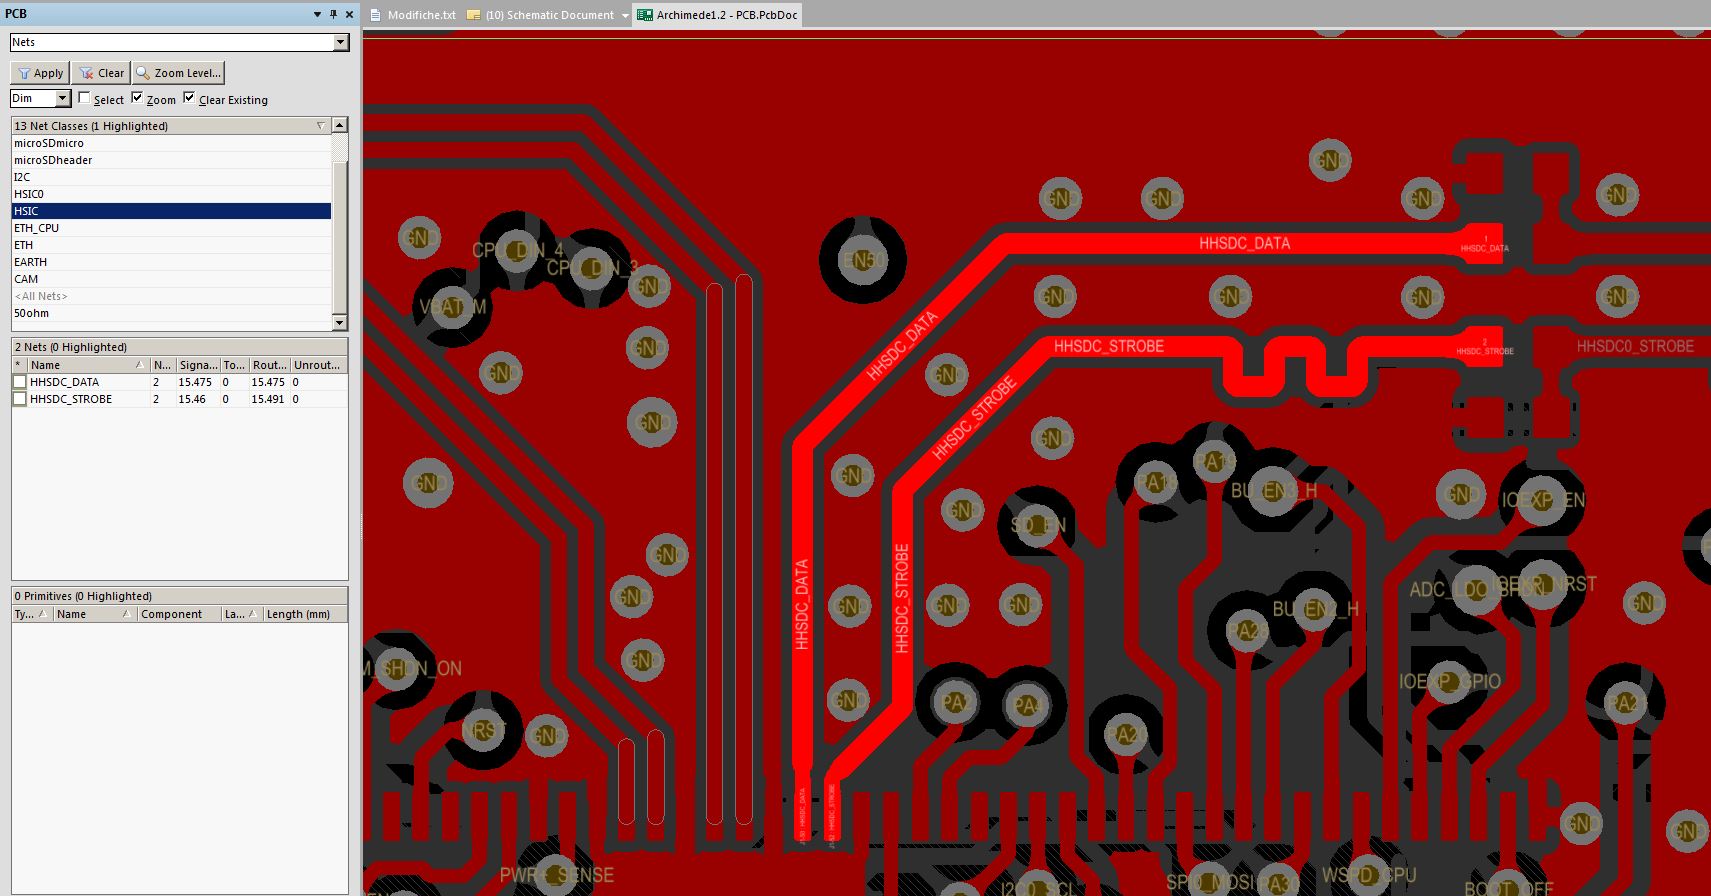
Task: Sort nets by Unrouted column
Action: tap(318, 365)
